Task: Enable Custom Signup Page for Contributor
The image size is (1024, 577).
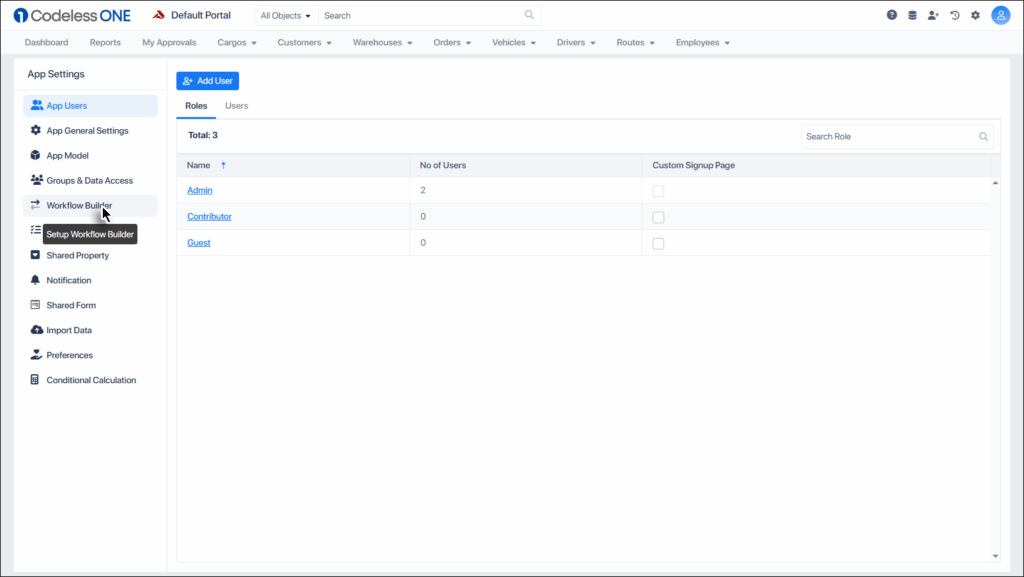Action: tap(657, 216)
